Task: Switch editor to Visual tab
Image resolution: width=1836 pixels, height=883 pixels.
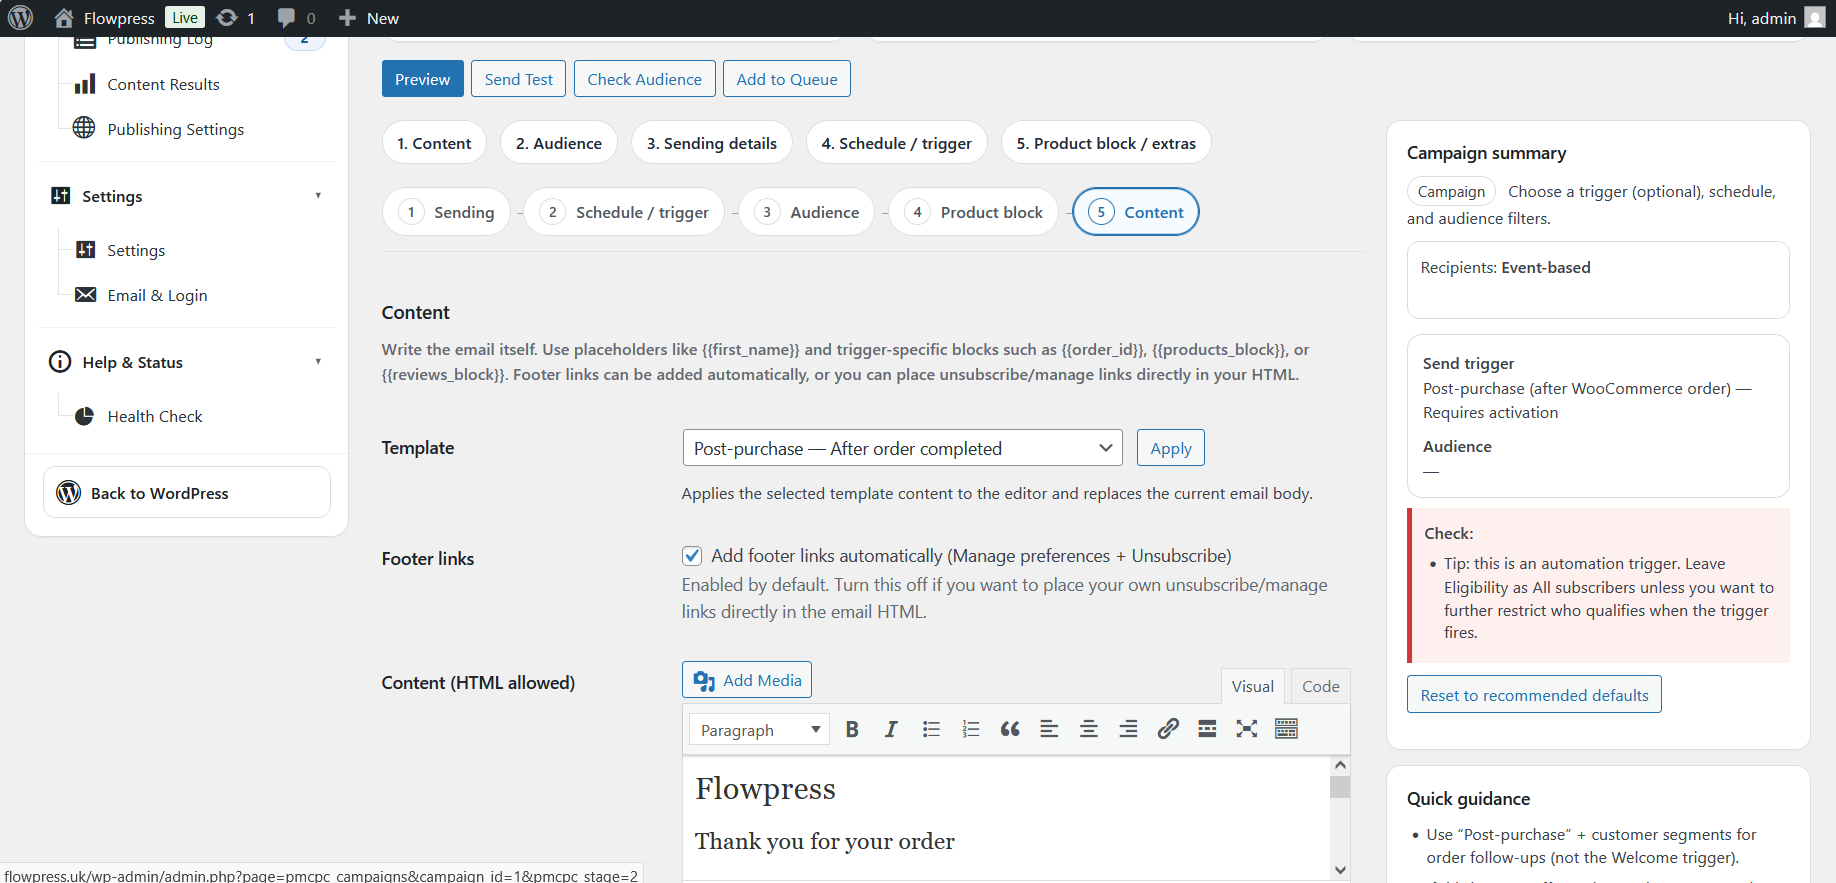Action: pyautogui.click(x=1252, y=686)
